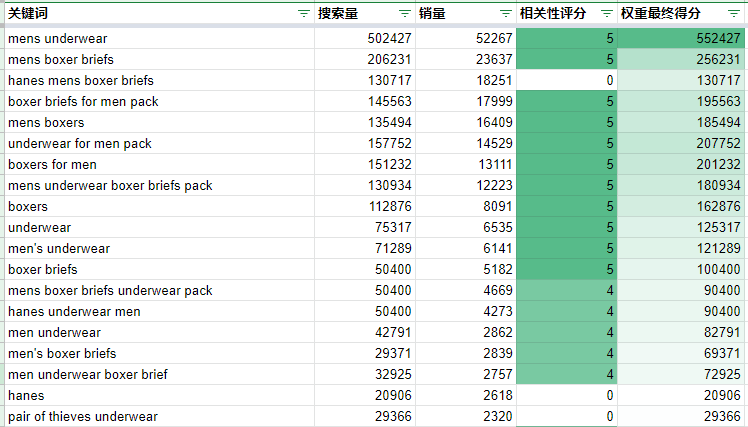
Task: Select the "hanes mens boxer briefs" cell
Action: tap(80, 80)
